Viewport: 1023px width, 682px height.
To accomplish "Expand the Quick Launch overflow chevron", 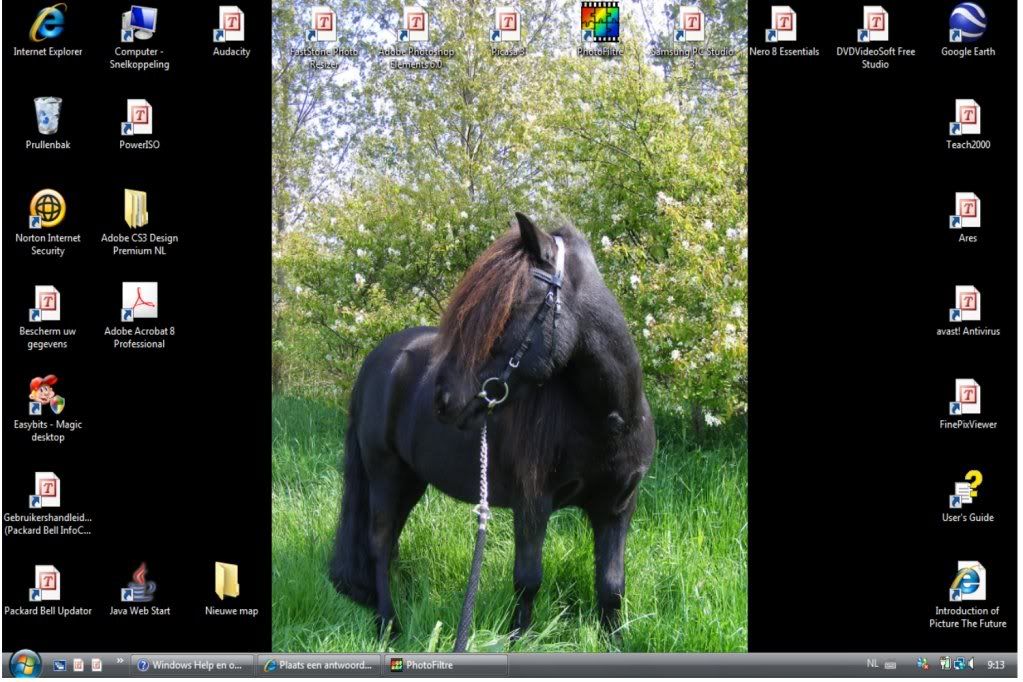I will [x=121, y=661].
